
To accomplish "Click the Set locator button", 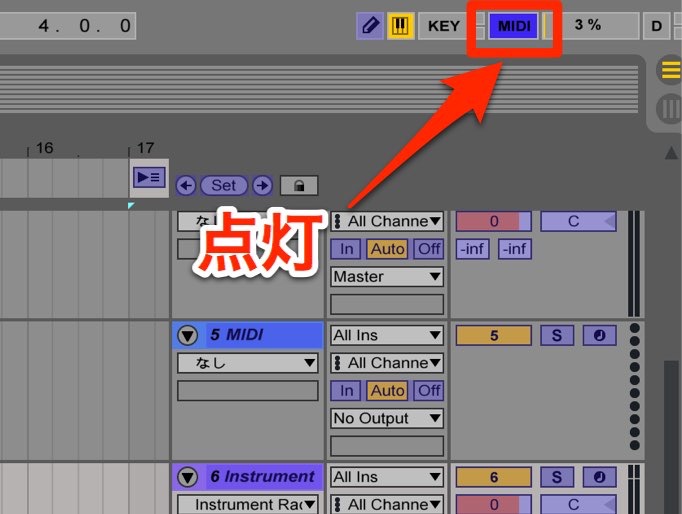I will [224, 186].
